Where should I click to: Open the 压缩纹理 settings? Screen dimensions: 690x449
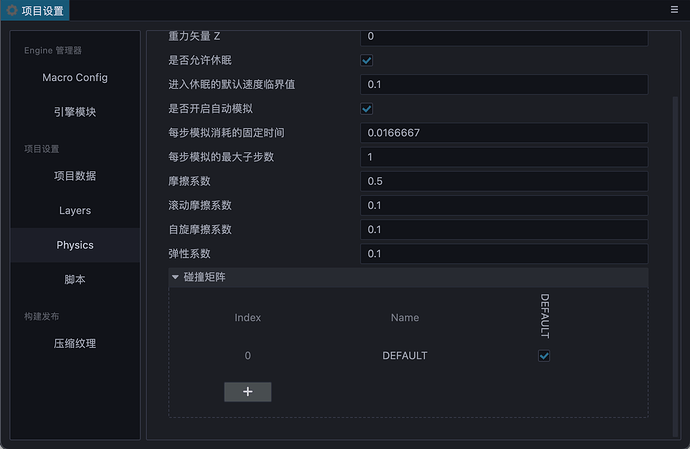pyautogui.click(x=75, y=344)
